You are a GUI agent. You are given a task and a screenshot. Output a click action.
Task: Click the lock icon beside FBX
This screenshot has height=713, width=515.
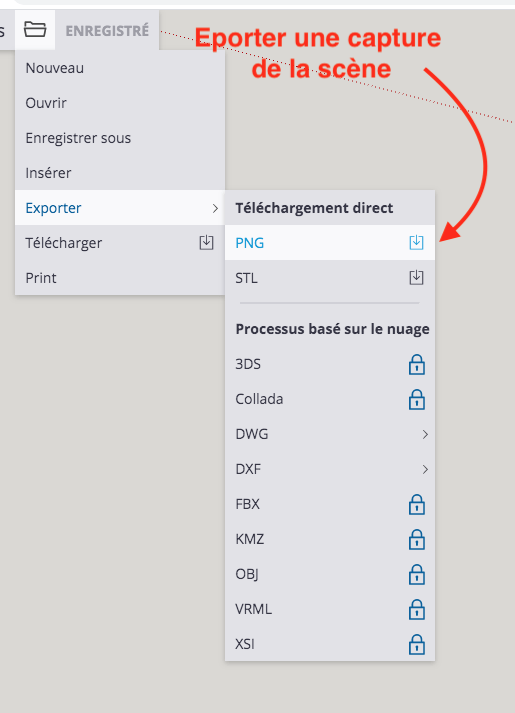(417, 505)
